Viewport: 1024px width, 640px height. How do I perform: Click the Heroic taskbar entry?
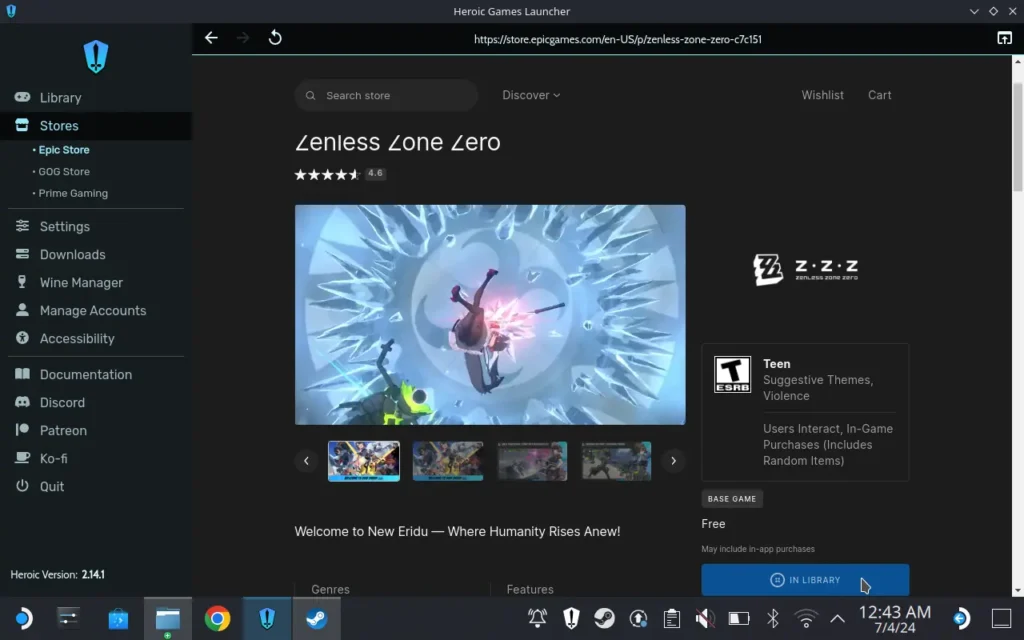(x=267, y=618)
